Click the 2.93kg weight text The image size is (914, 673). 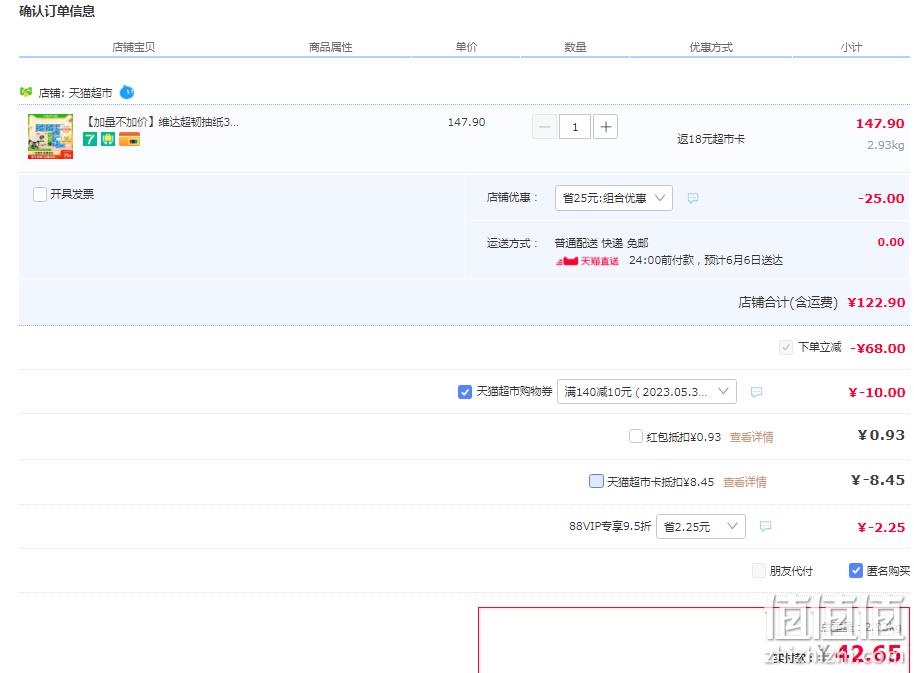(x=885, y=145)
